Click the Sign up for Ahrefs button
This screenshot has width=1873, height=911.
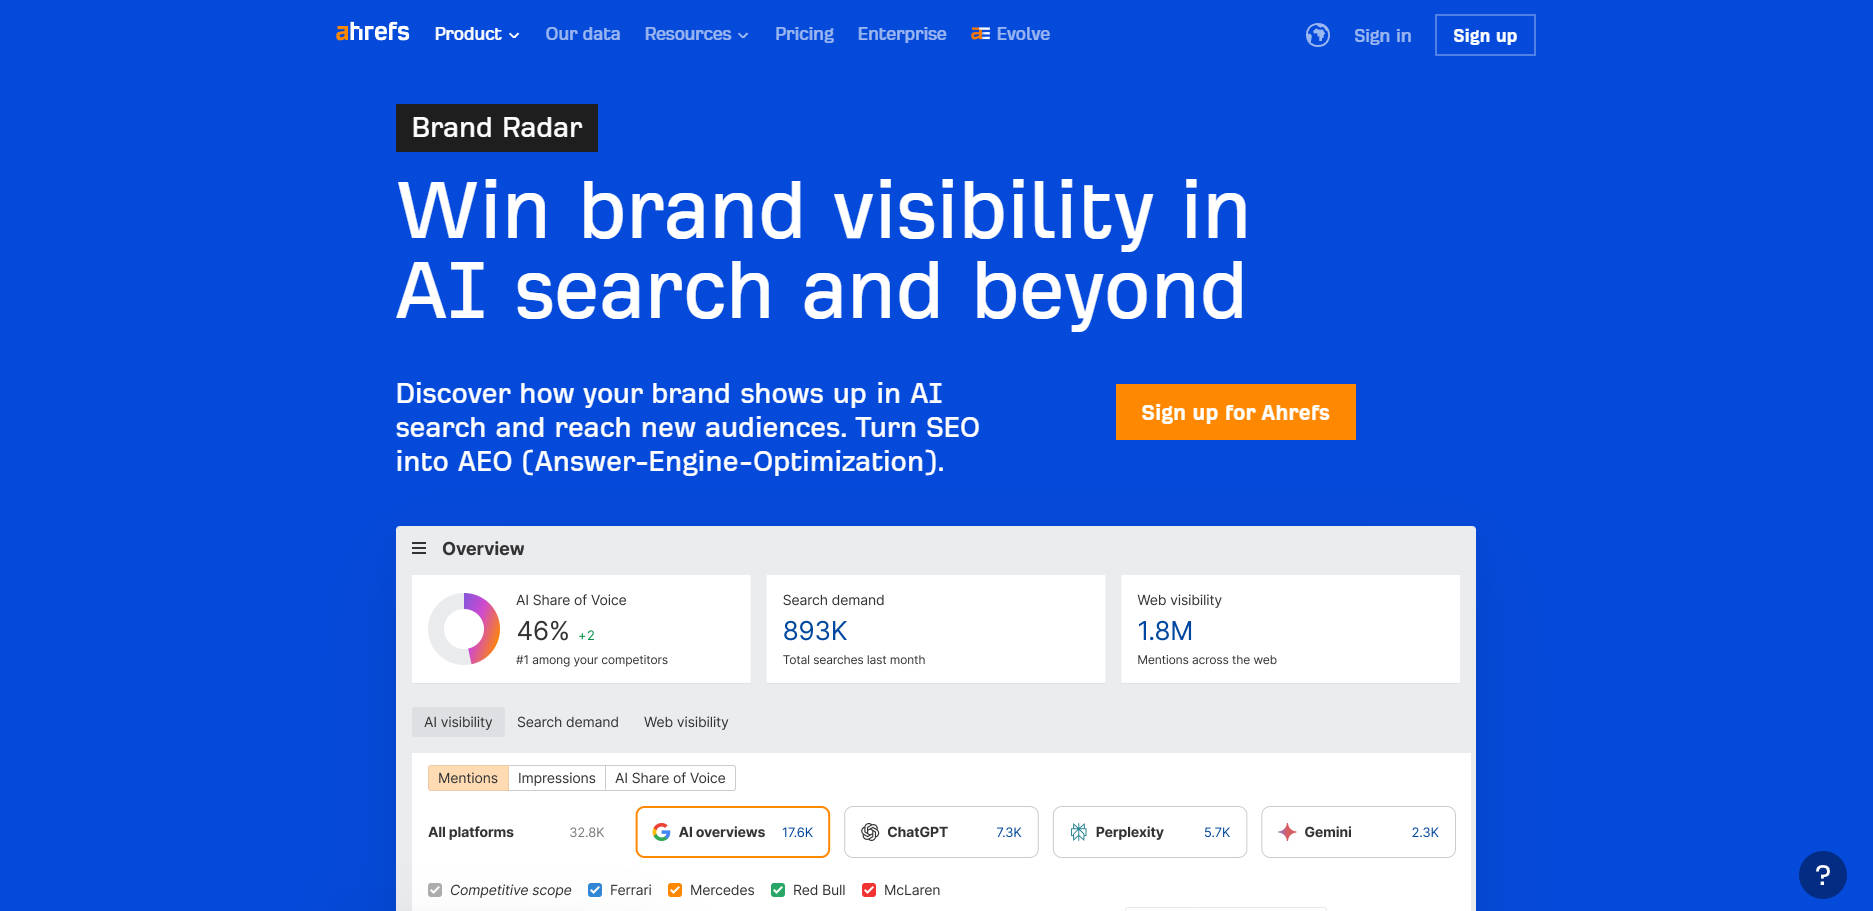[x=1235, y=412]
